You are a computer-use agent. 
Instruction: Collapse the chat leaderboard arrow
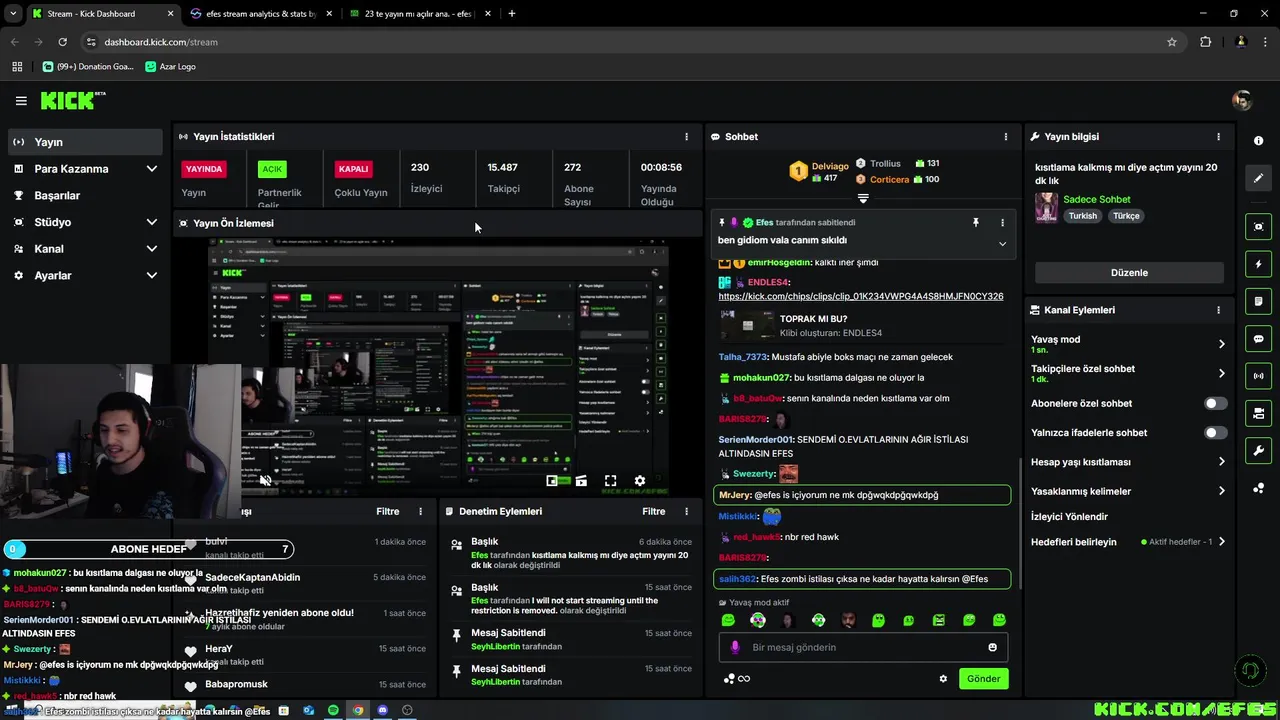863,198
